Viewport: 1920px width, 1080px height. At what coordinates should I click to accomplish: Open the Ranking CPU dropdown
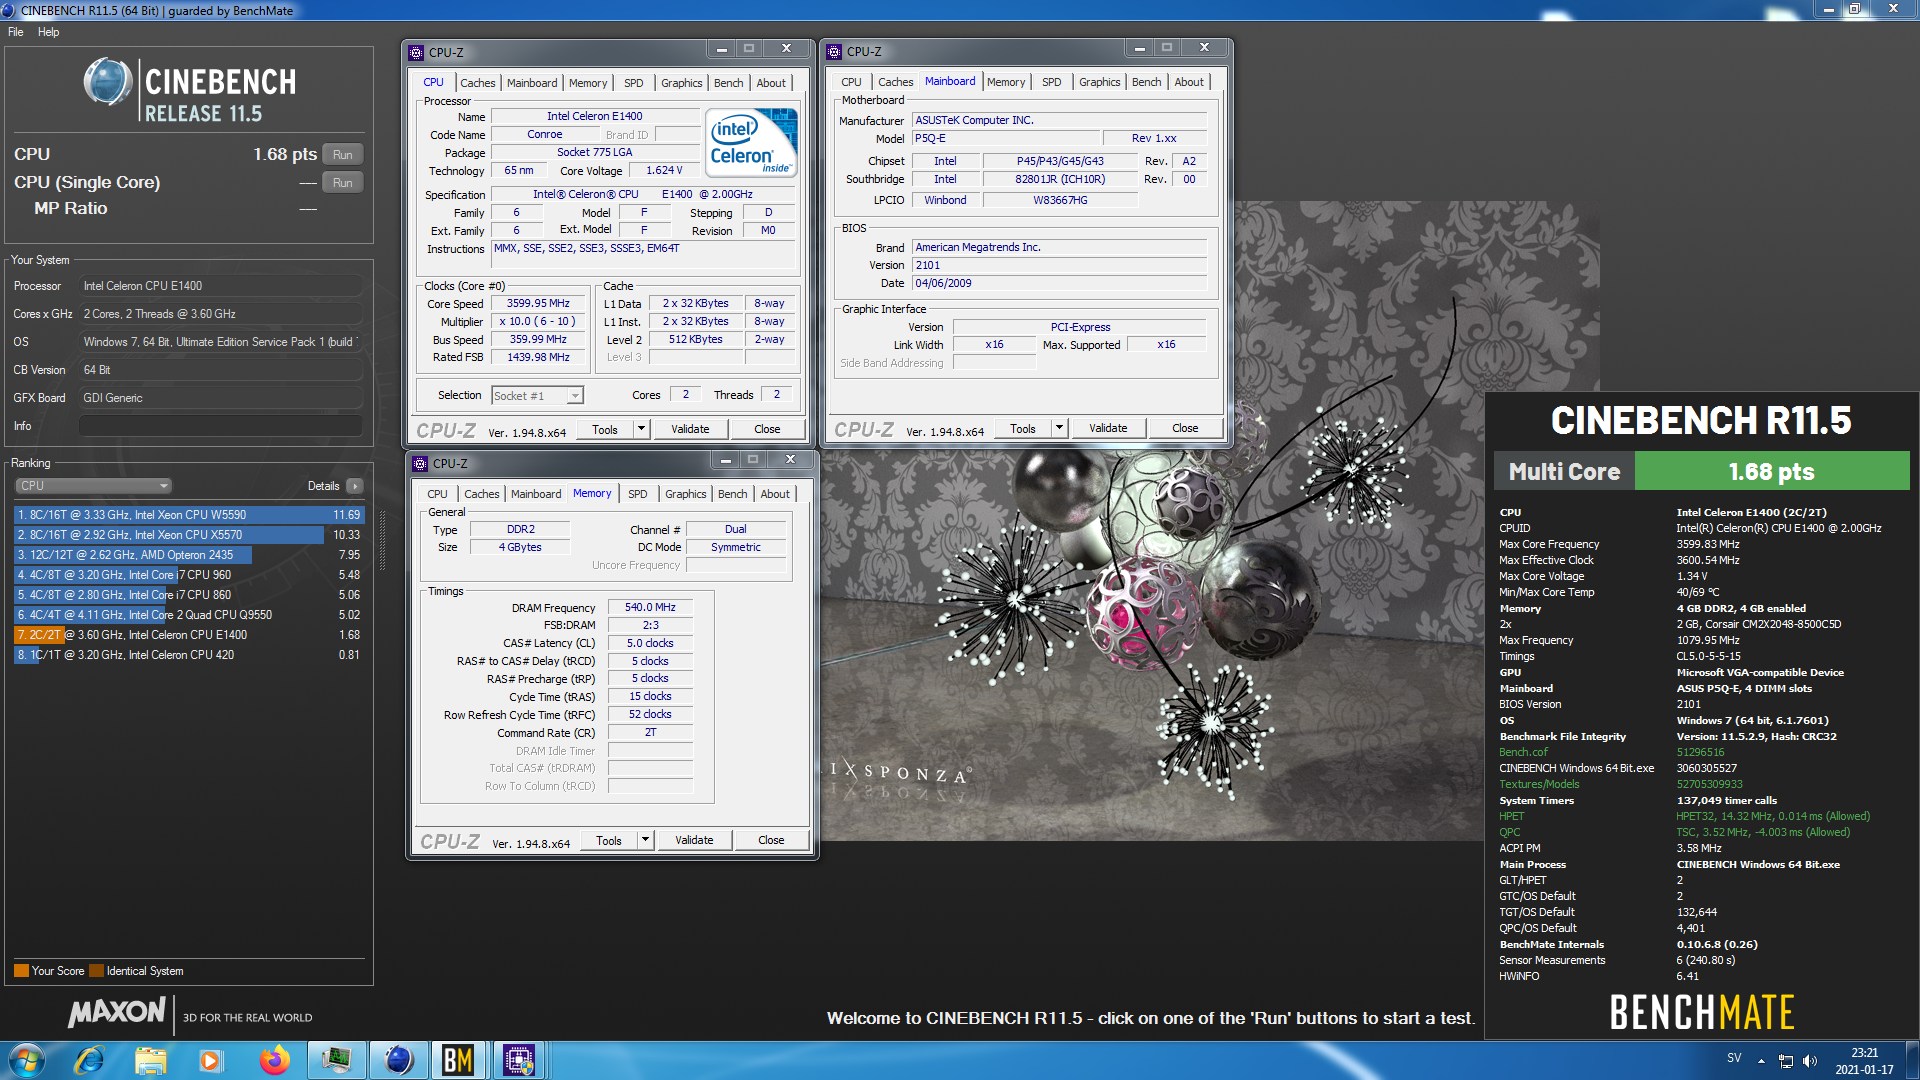pyautogui.click(x=94, y=486)
